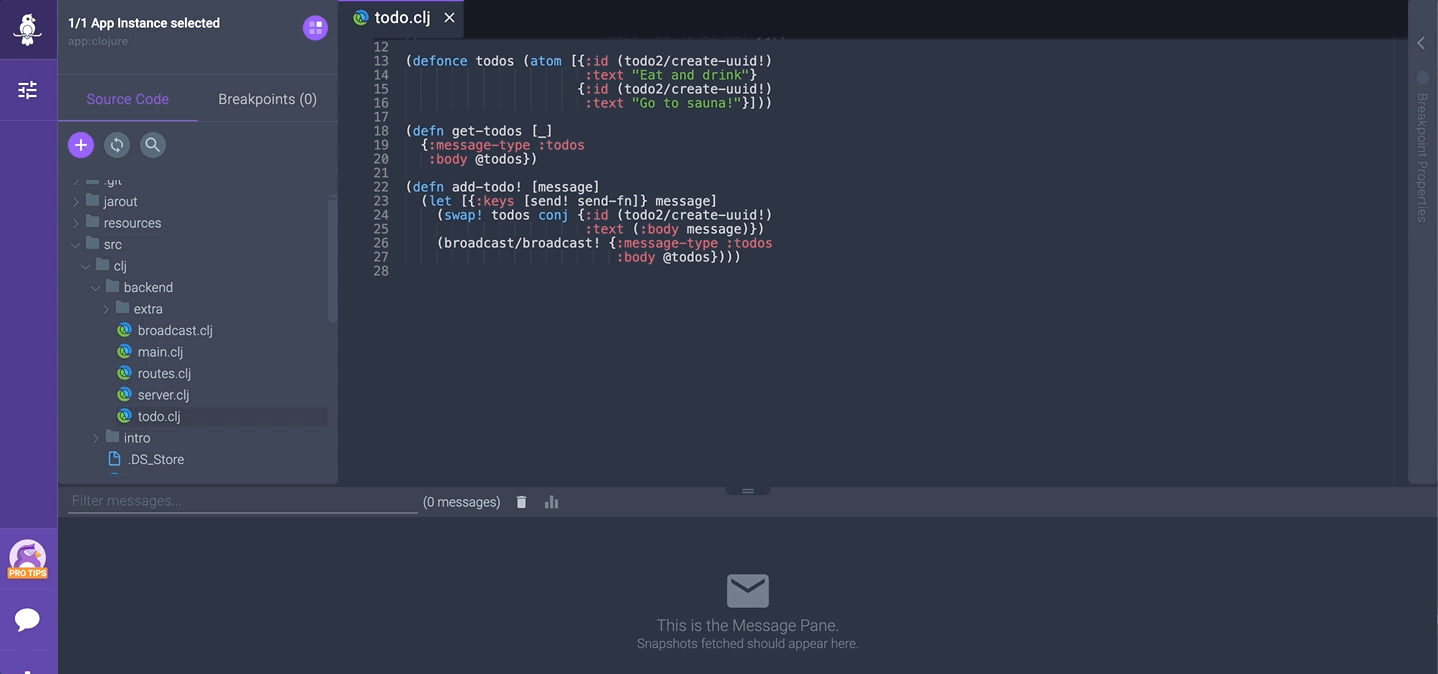Click the purple plus add button

81,145
